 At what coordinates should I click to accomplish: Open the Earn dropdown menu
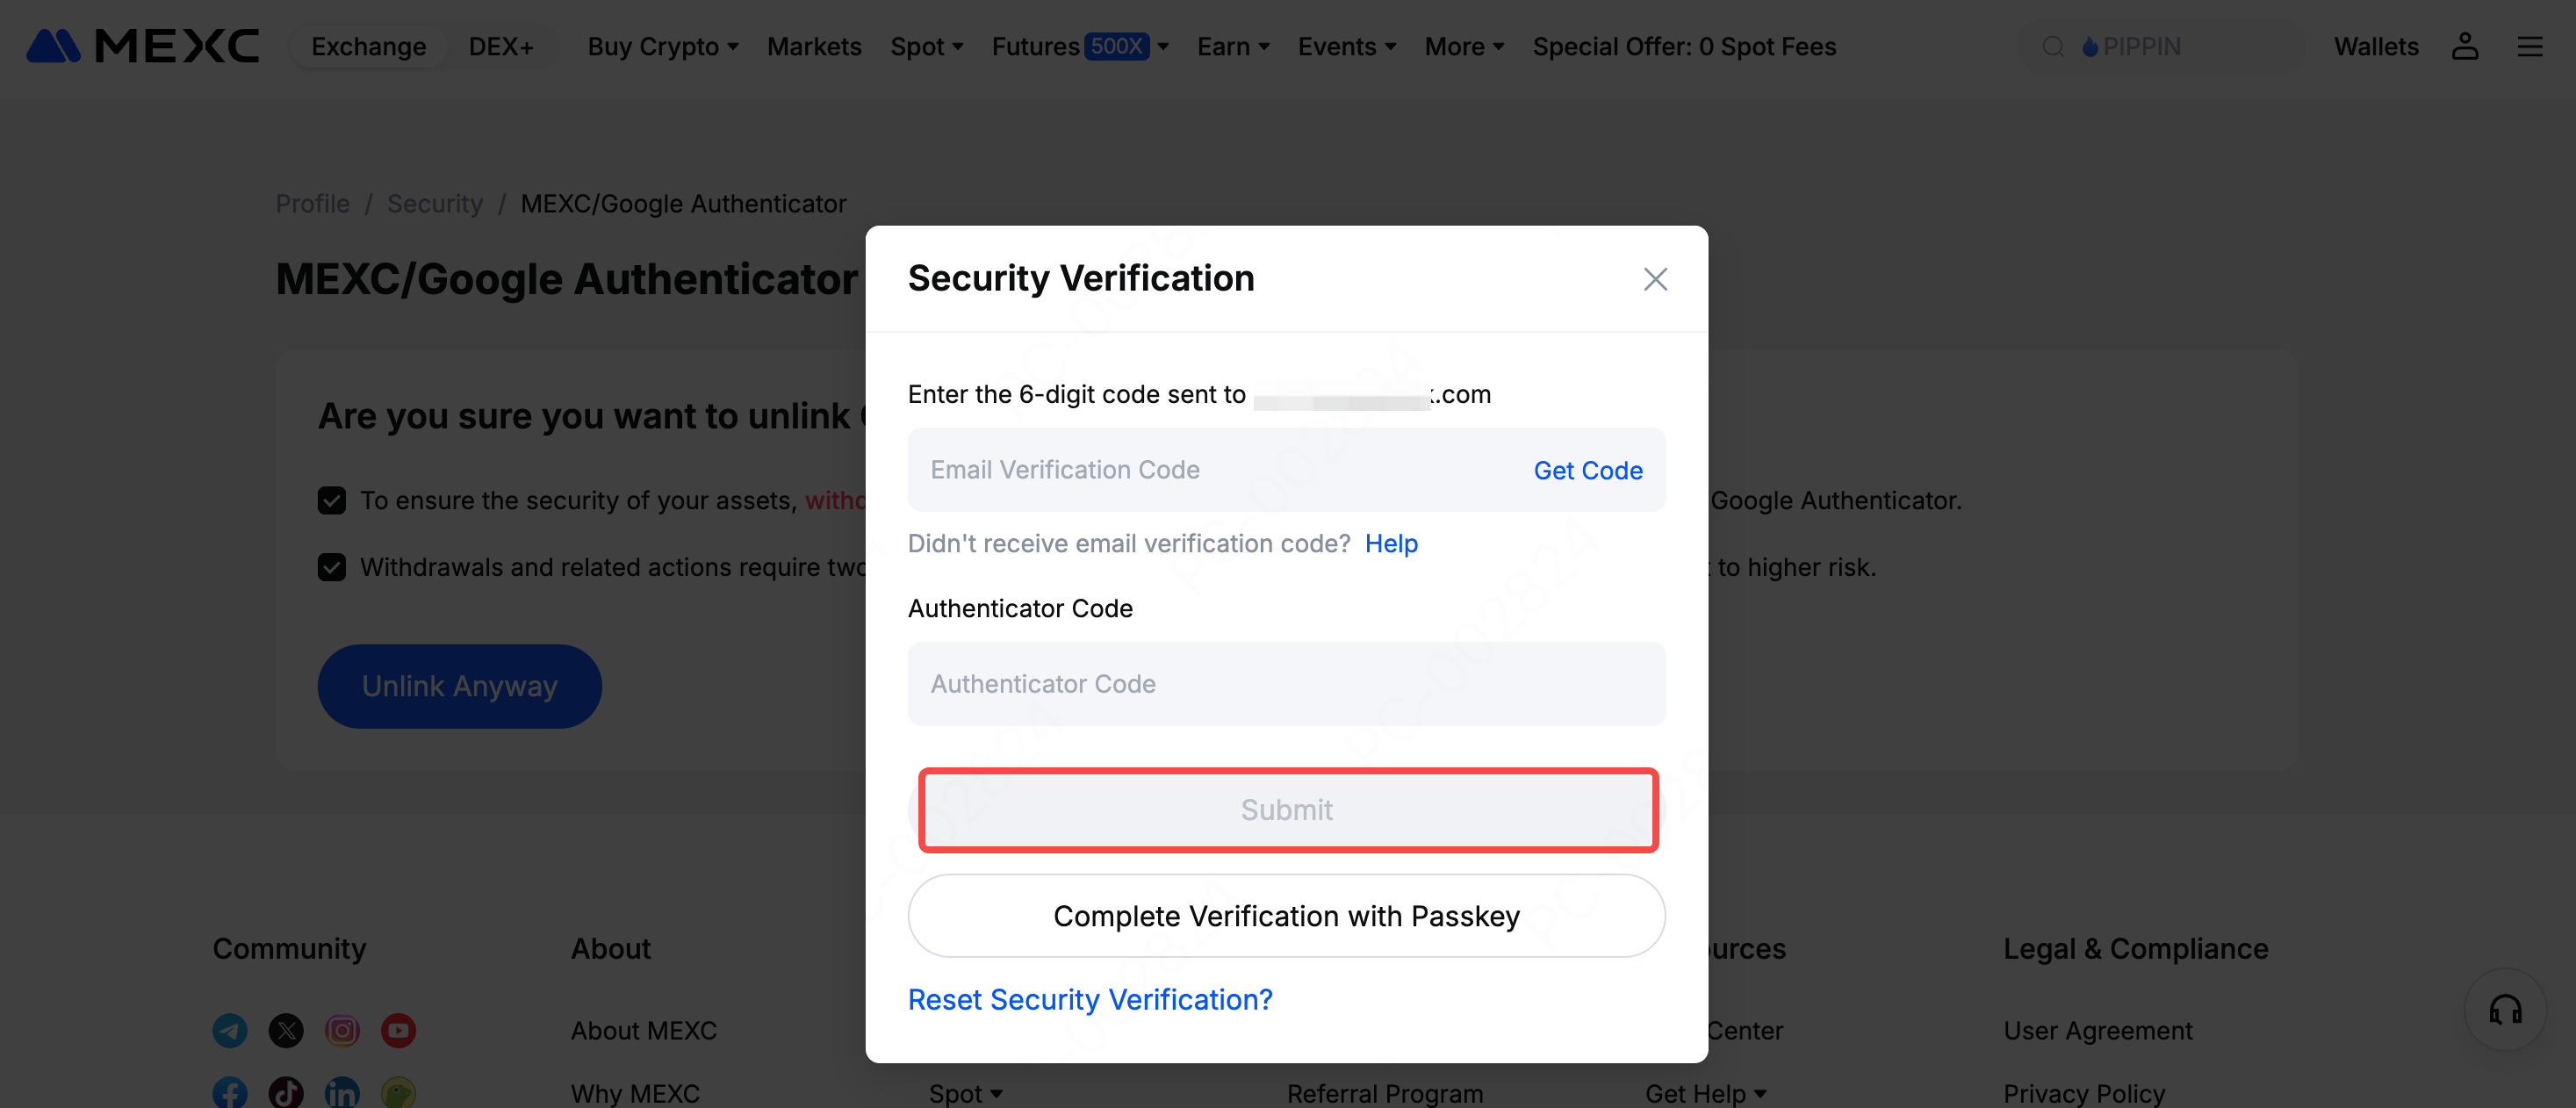pyautogui.click(x=1232, y=47)
